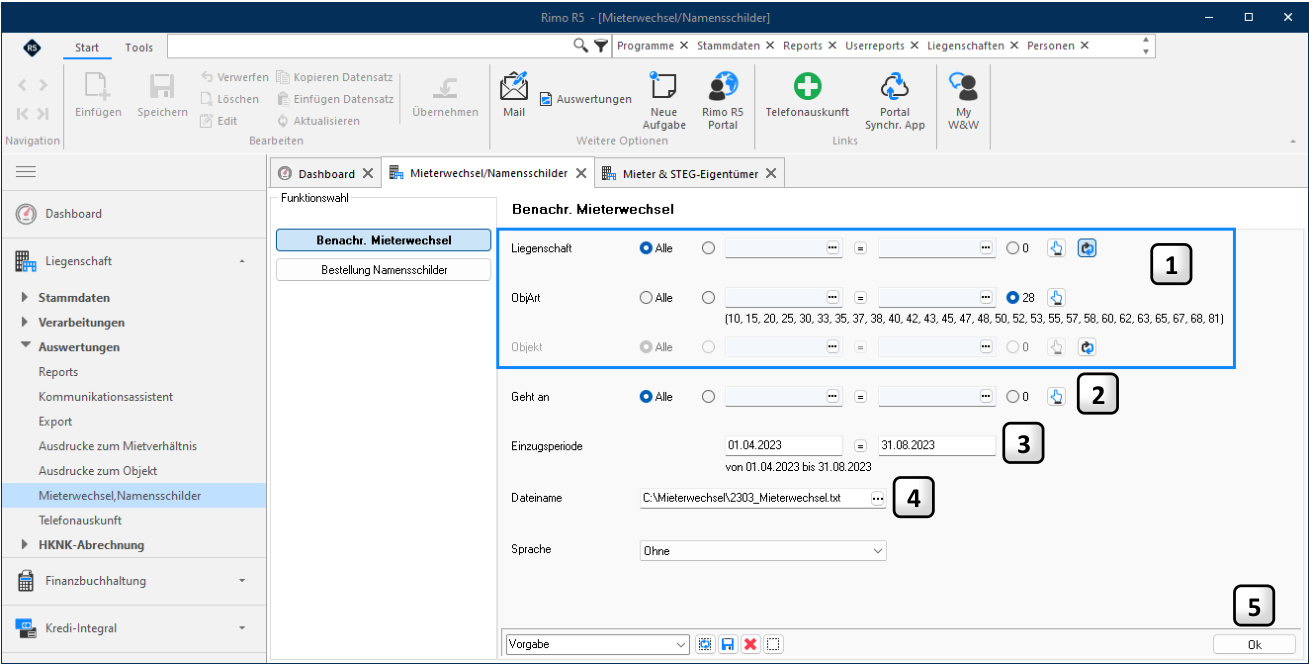Open Reports in the sidebar
Image resolution: width=1309 pixels, height=665 pixels.
pos(58,372)
